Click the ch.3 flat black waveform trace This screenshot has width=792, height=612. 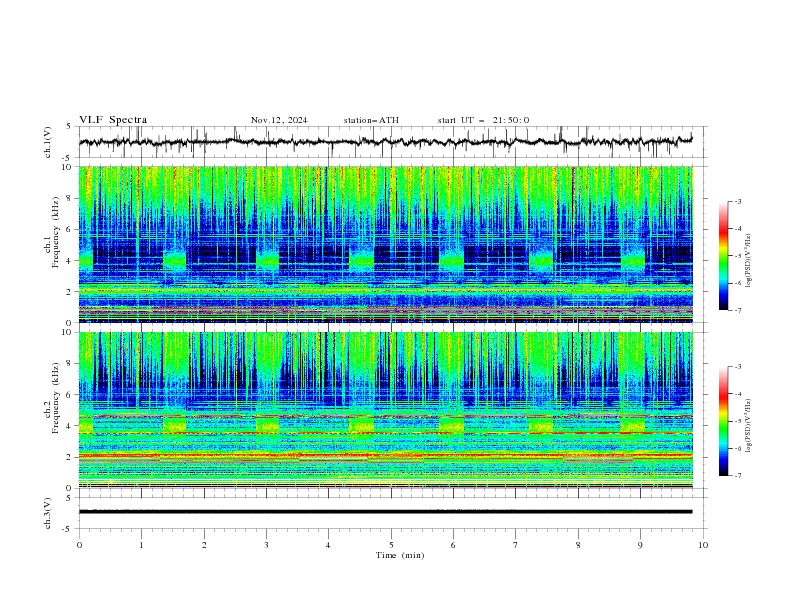tap(385, 512)
